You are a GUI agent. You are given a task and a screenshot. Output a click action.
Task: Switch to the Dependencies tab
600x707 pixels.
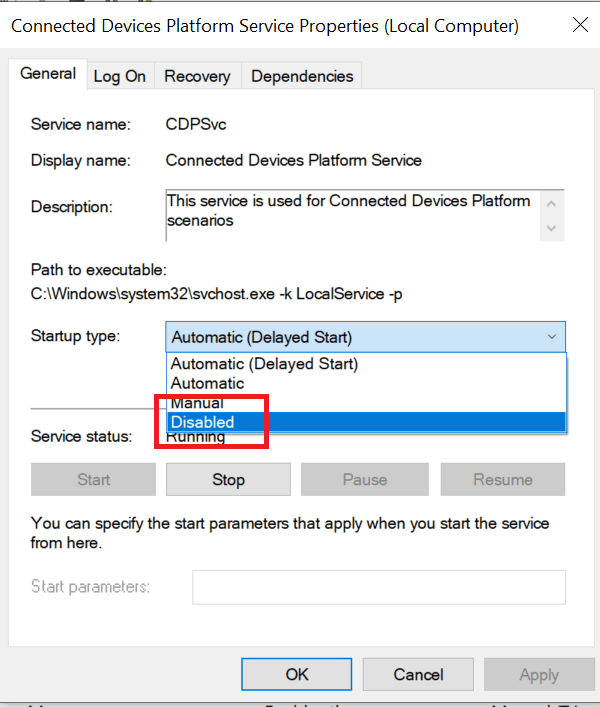[x=302, y=76]
